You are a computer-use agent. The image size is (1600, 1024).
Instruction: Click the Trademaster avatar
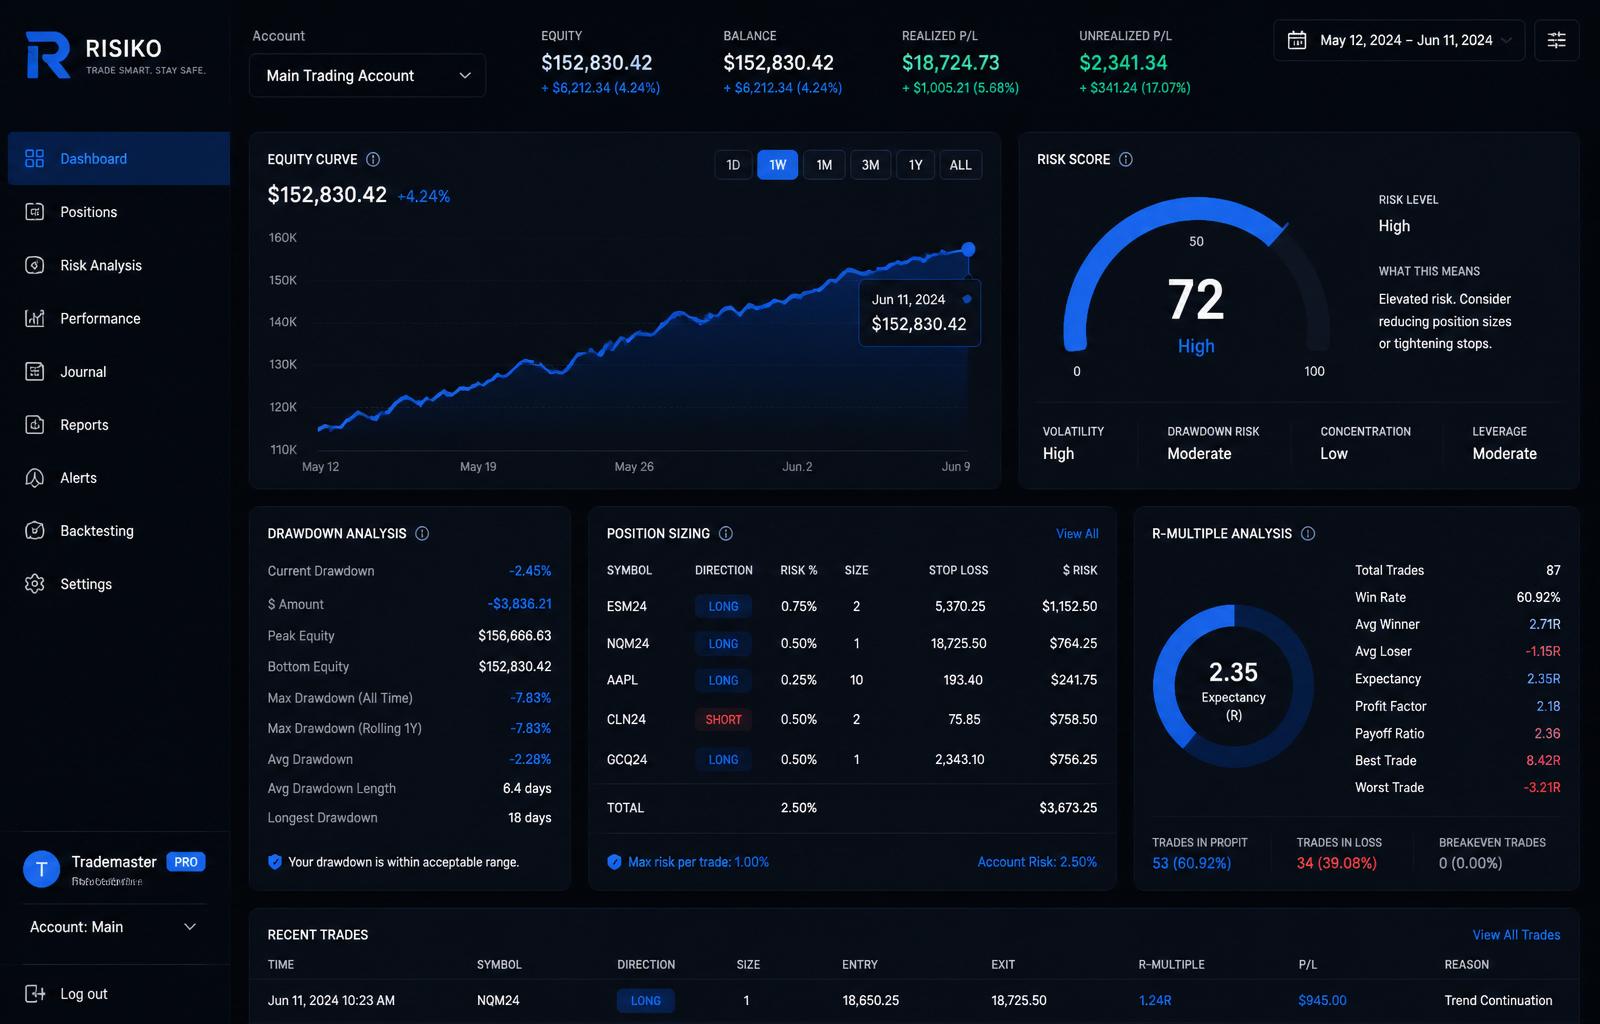42,869
